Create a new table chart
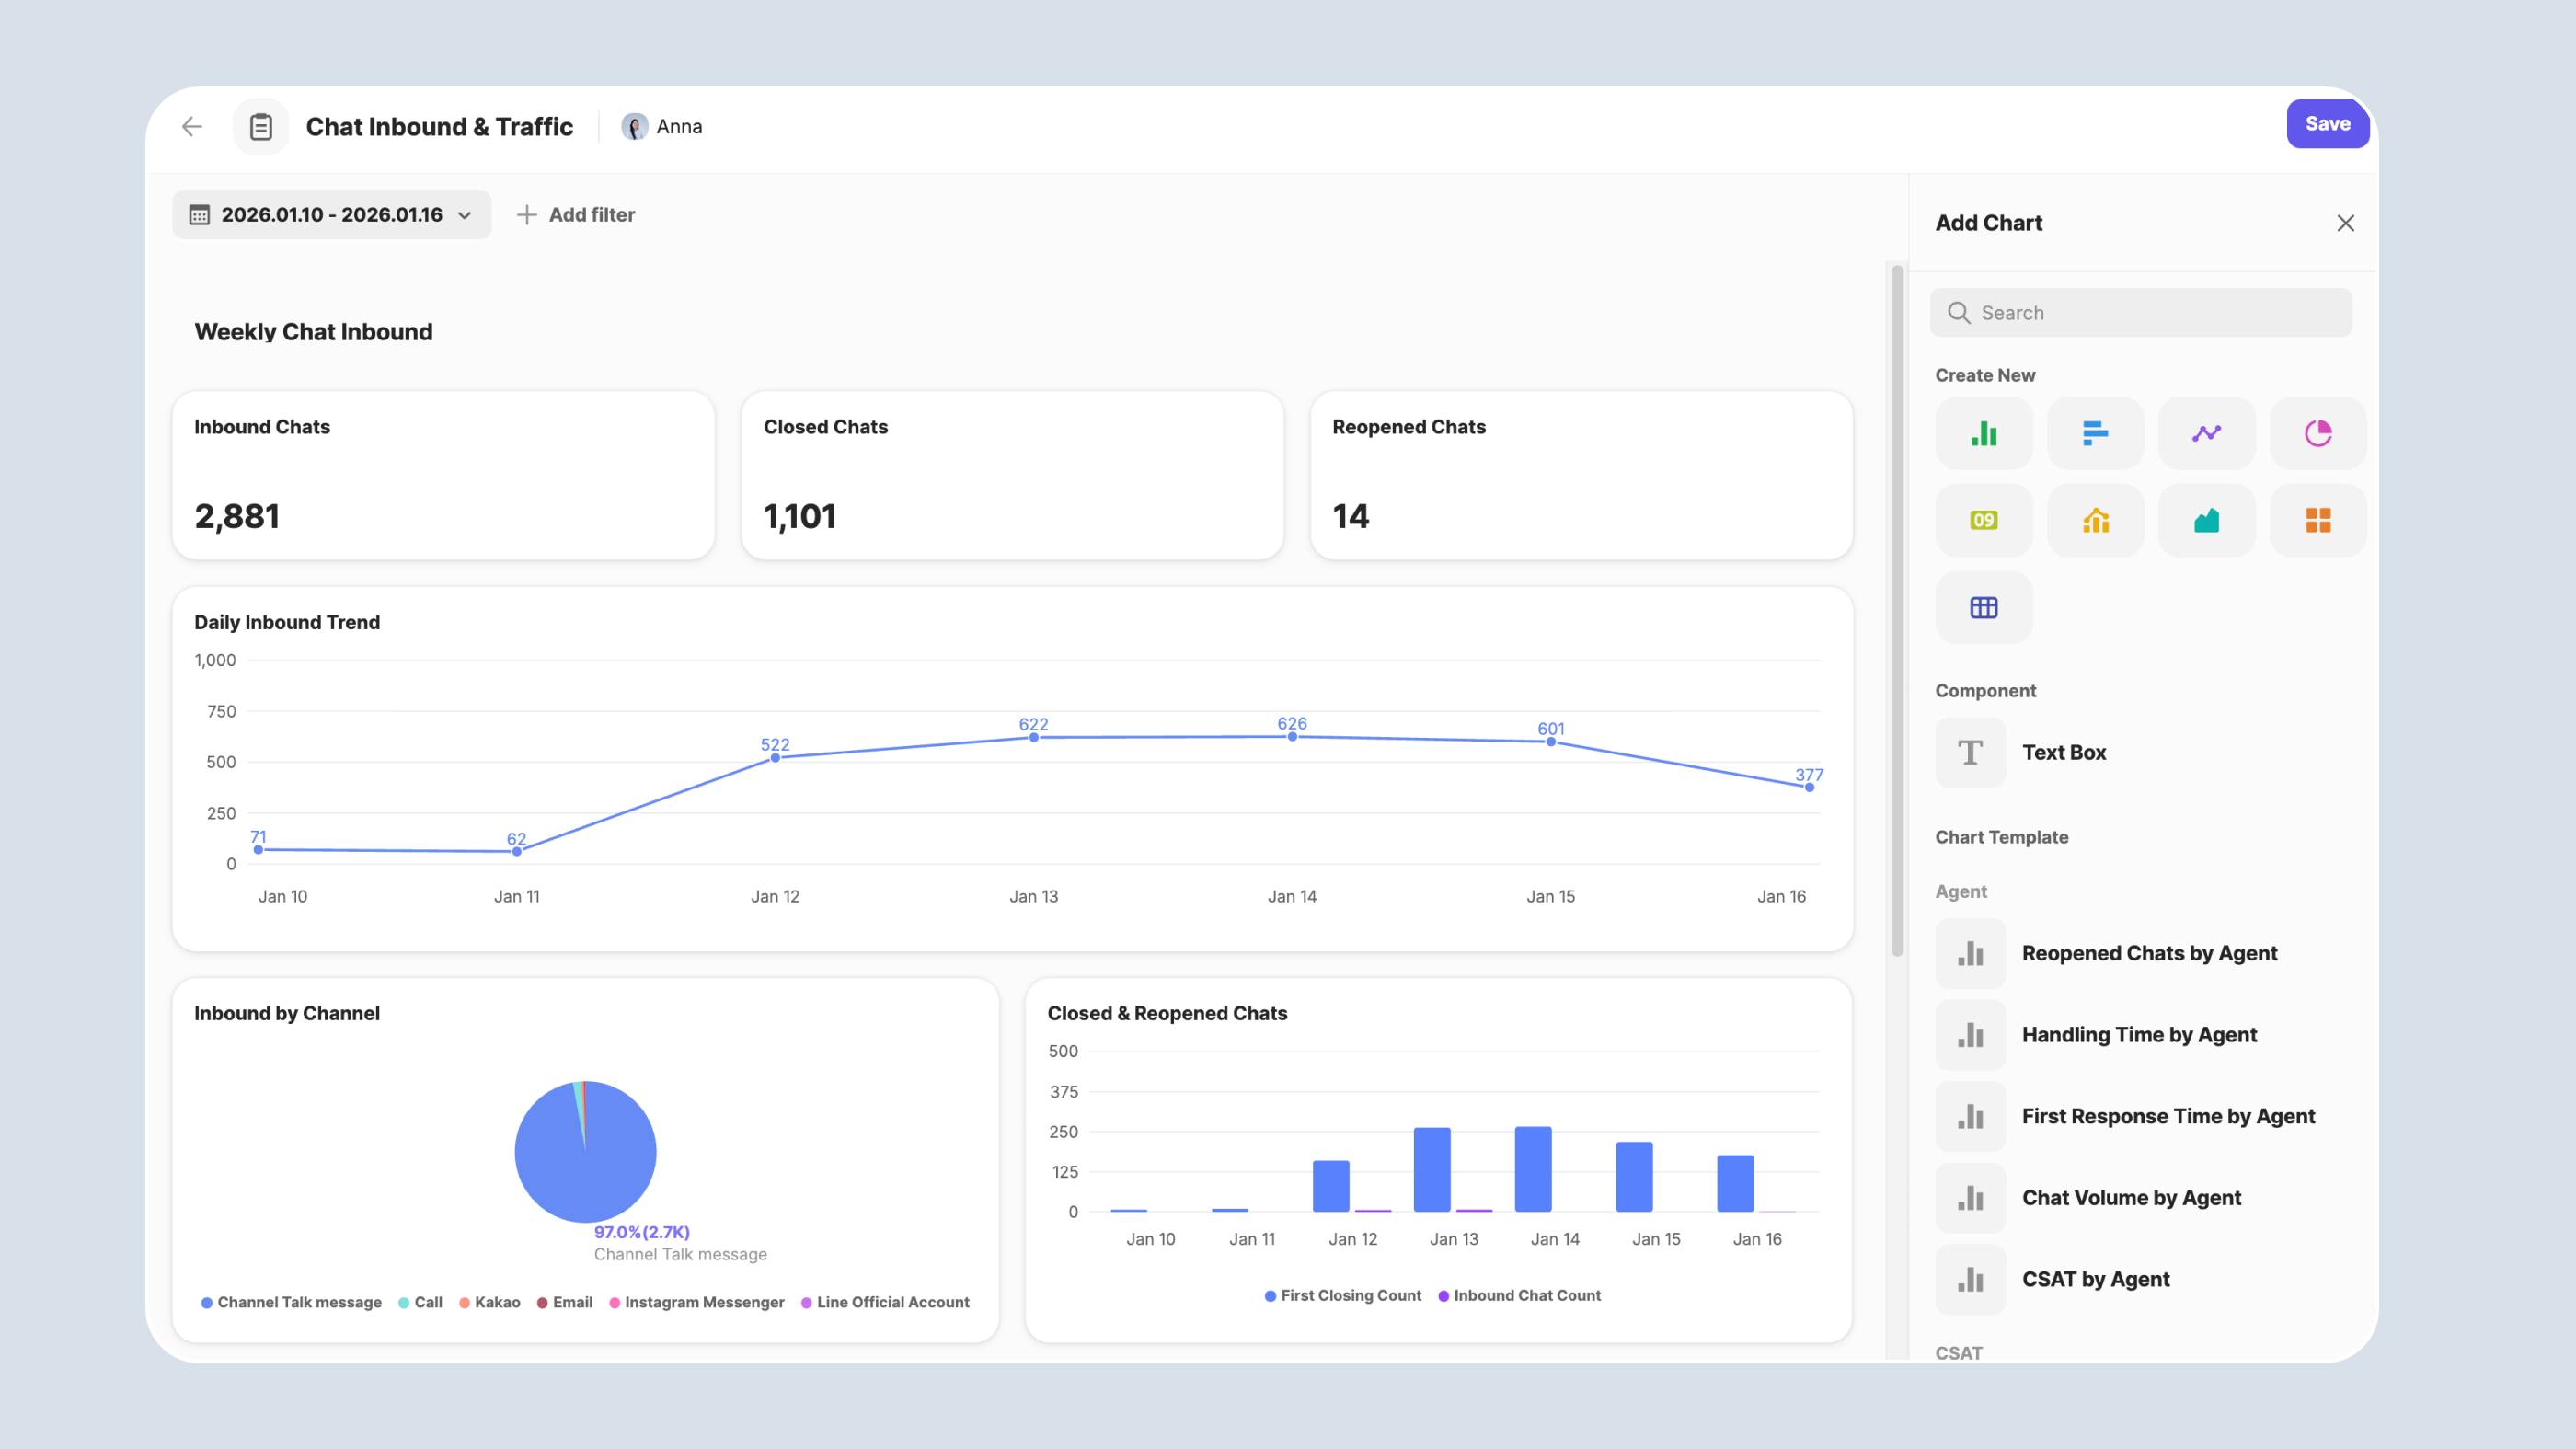The height and width of the screenshot is (1449, 2576). click(x=1984, y=607)
